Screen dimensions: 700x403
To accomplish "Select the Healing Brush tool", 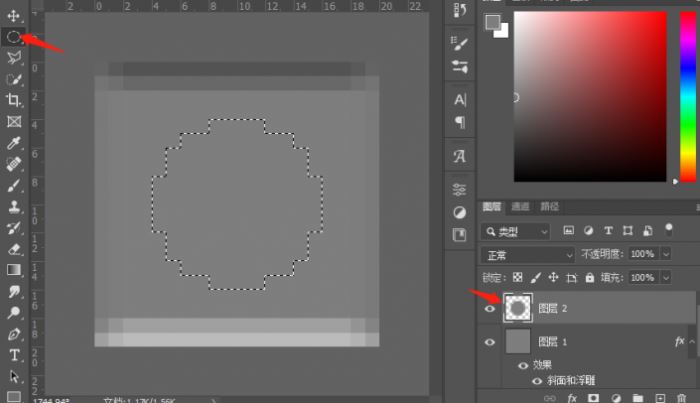I will click(14, 164).
